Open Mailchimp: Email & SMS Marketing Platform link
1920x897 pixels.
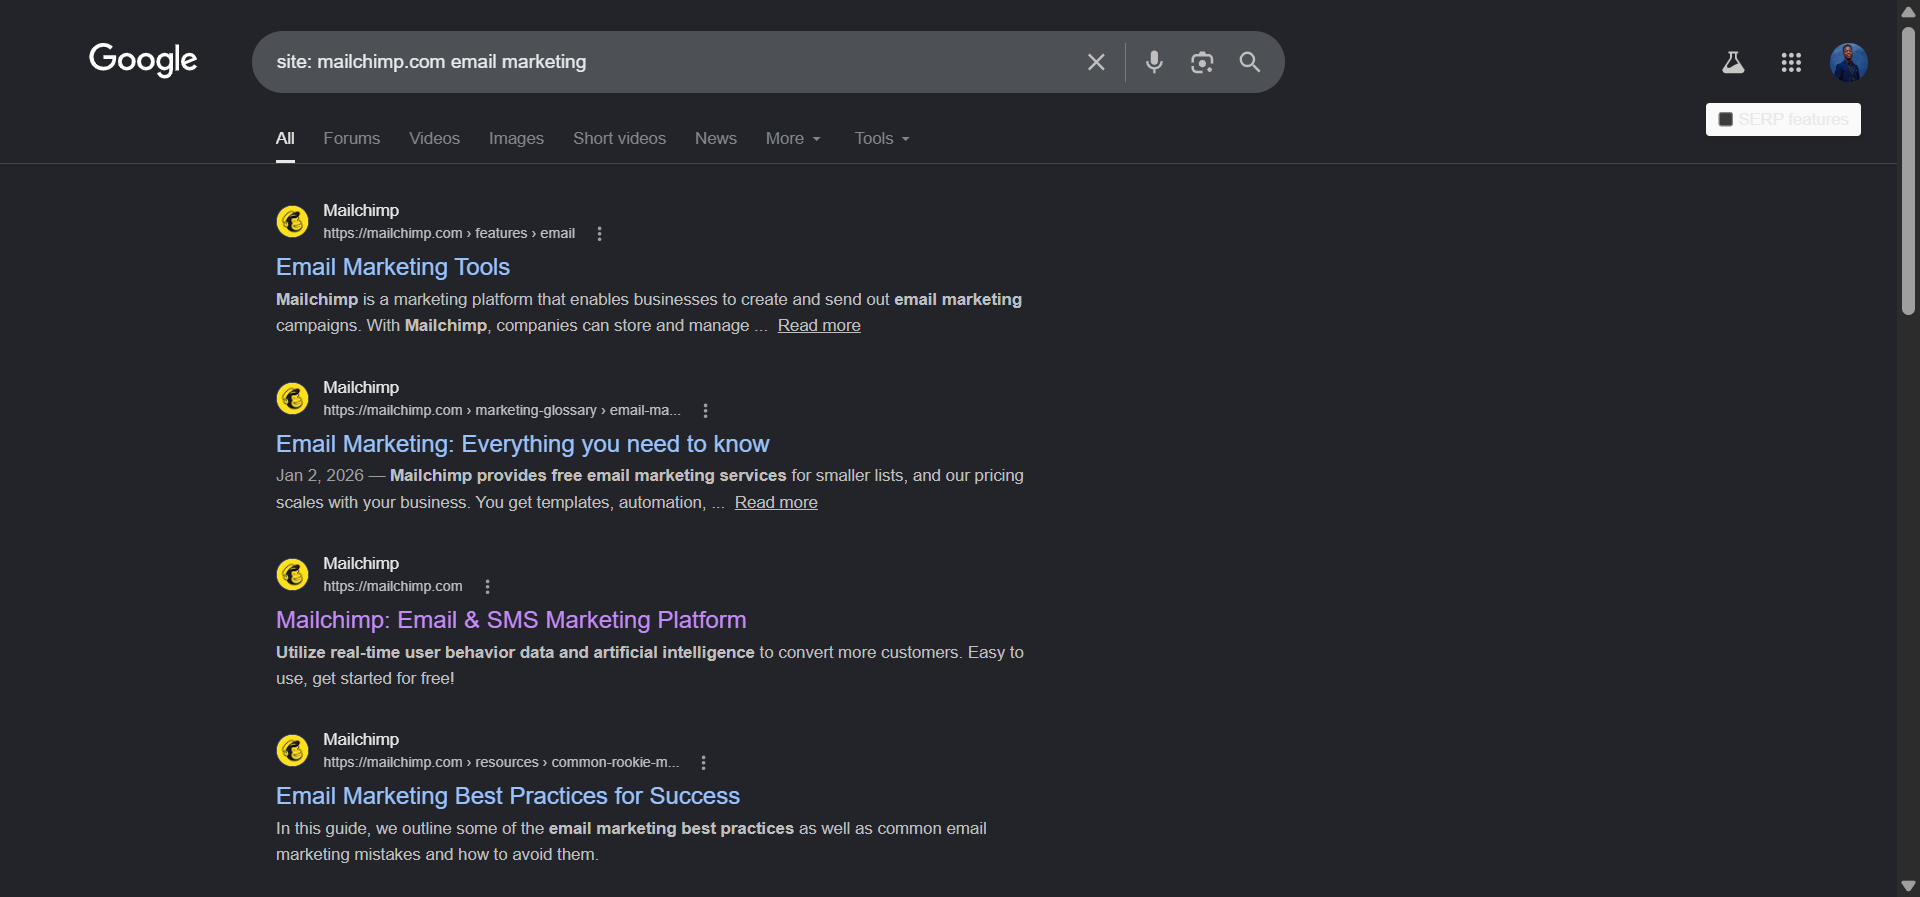tap(511, 620)
